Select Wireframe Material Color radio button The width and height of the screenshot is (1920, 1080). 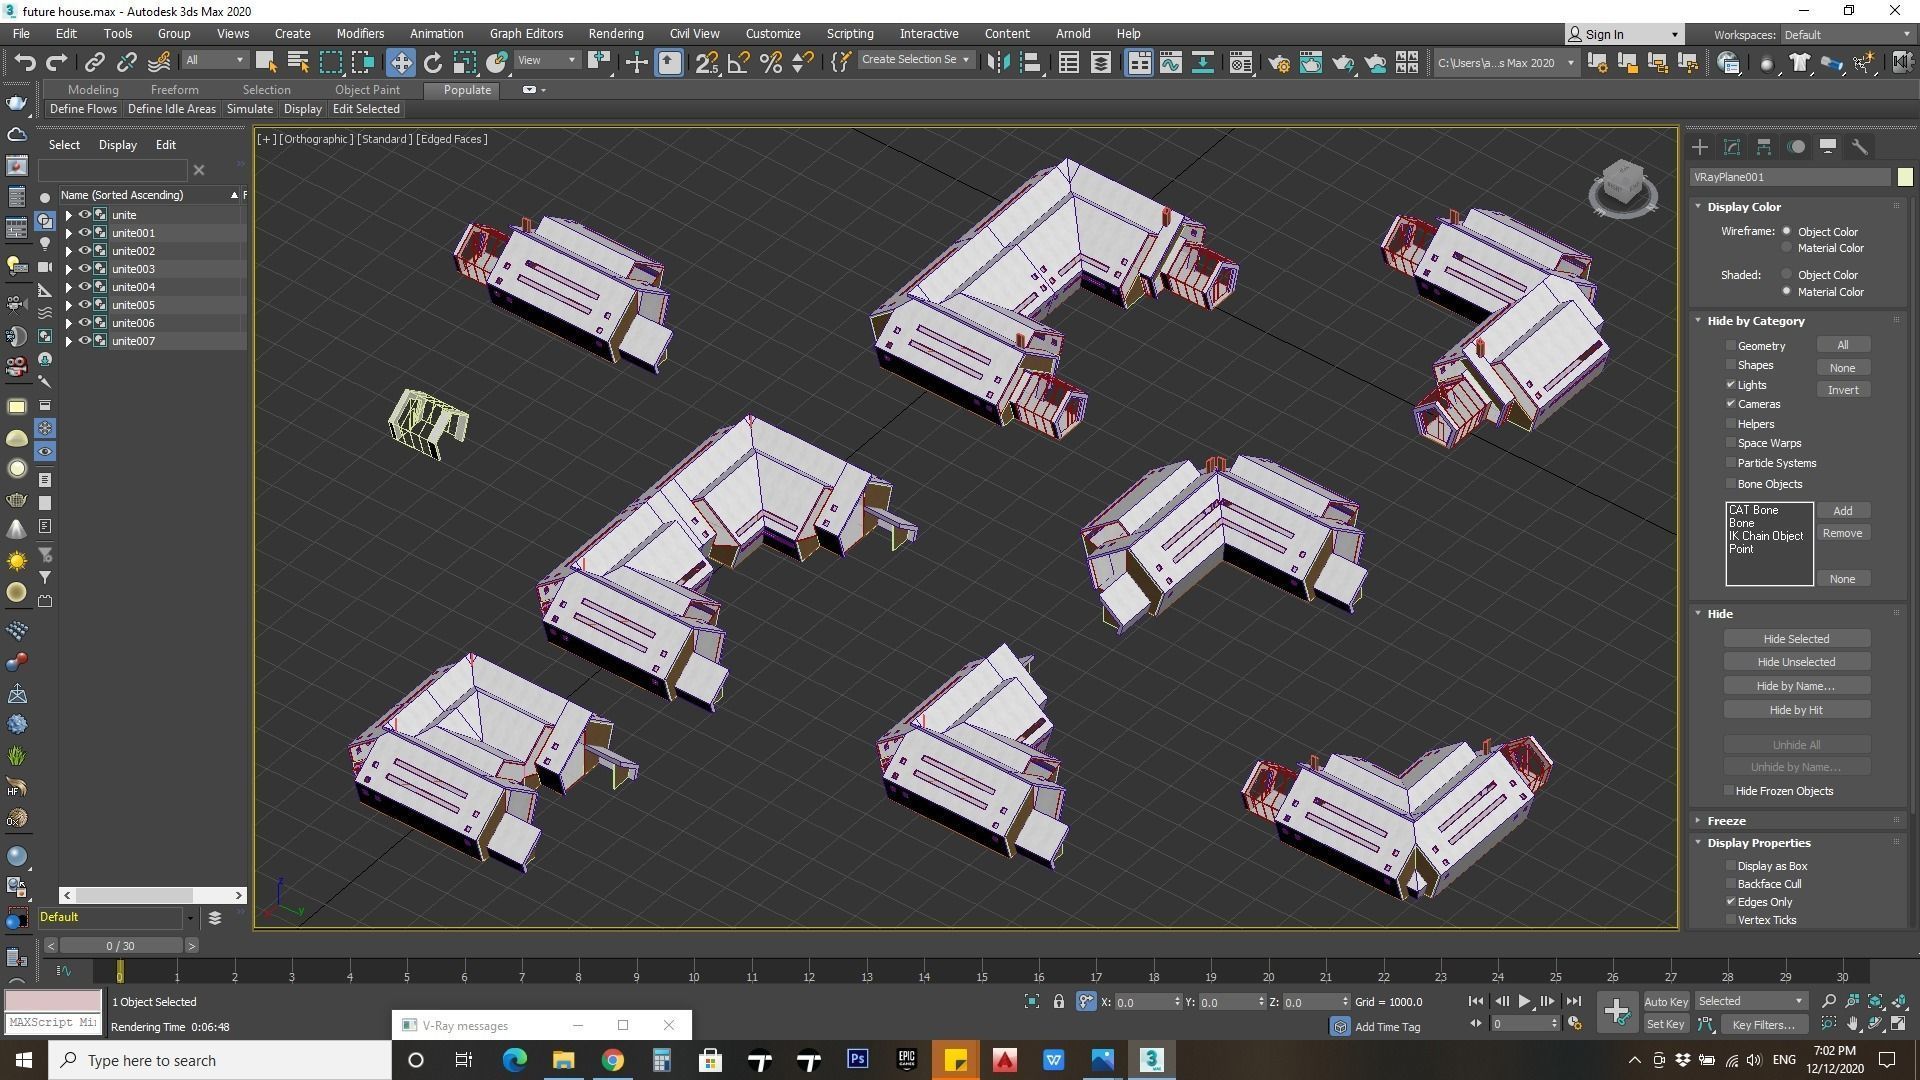coord(1787,248)
